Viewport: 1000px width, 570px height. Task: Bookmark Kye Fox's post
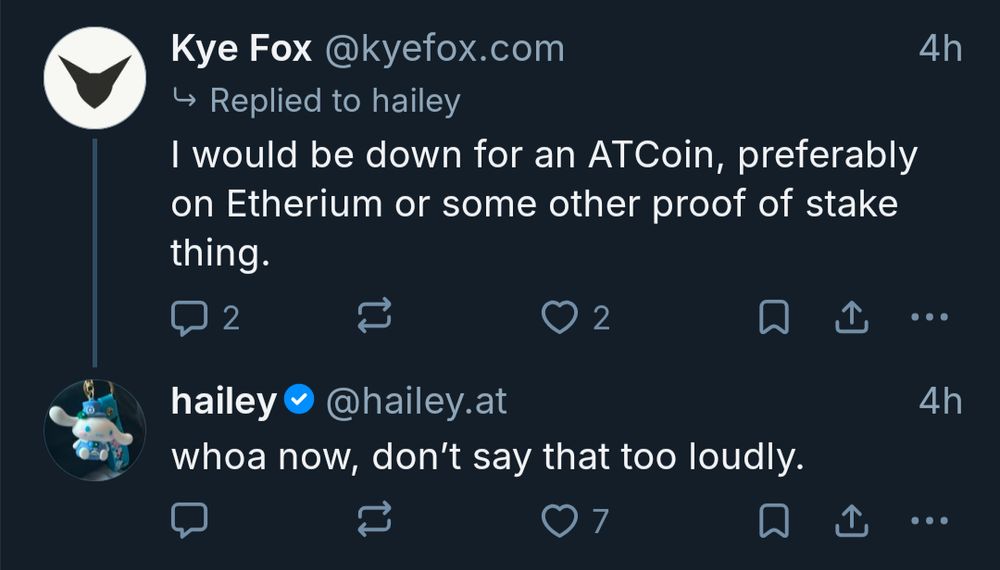(774, 318)
